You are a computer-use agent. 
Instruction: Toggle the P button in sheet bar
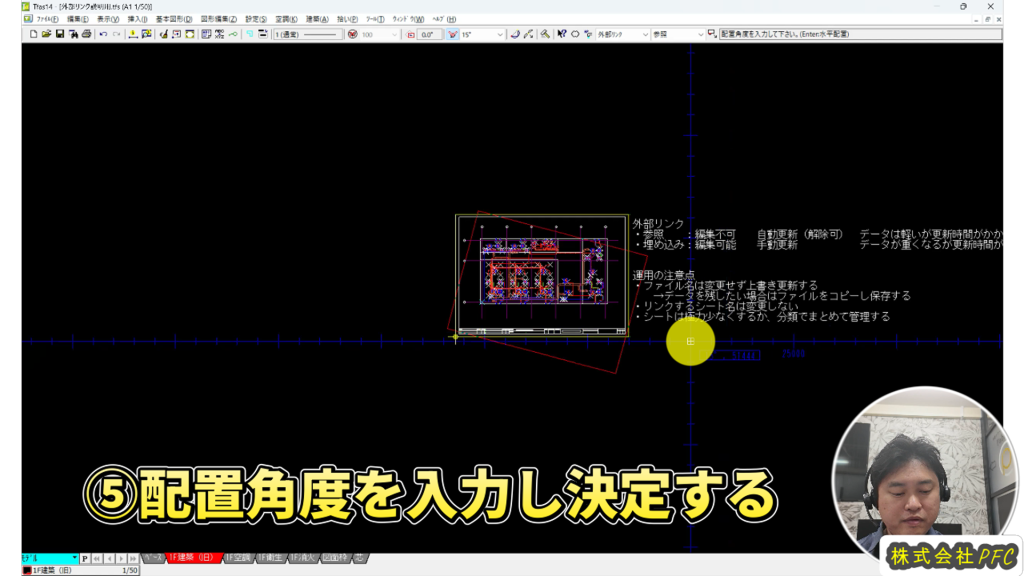pos(85,559)
